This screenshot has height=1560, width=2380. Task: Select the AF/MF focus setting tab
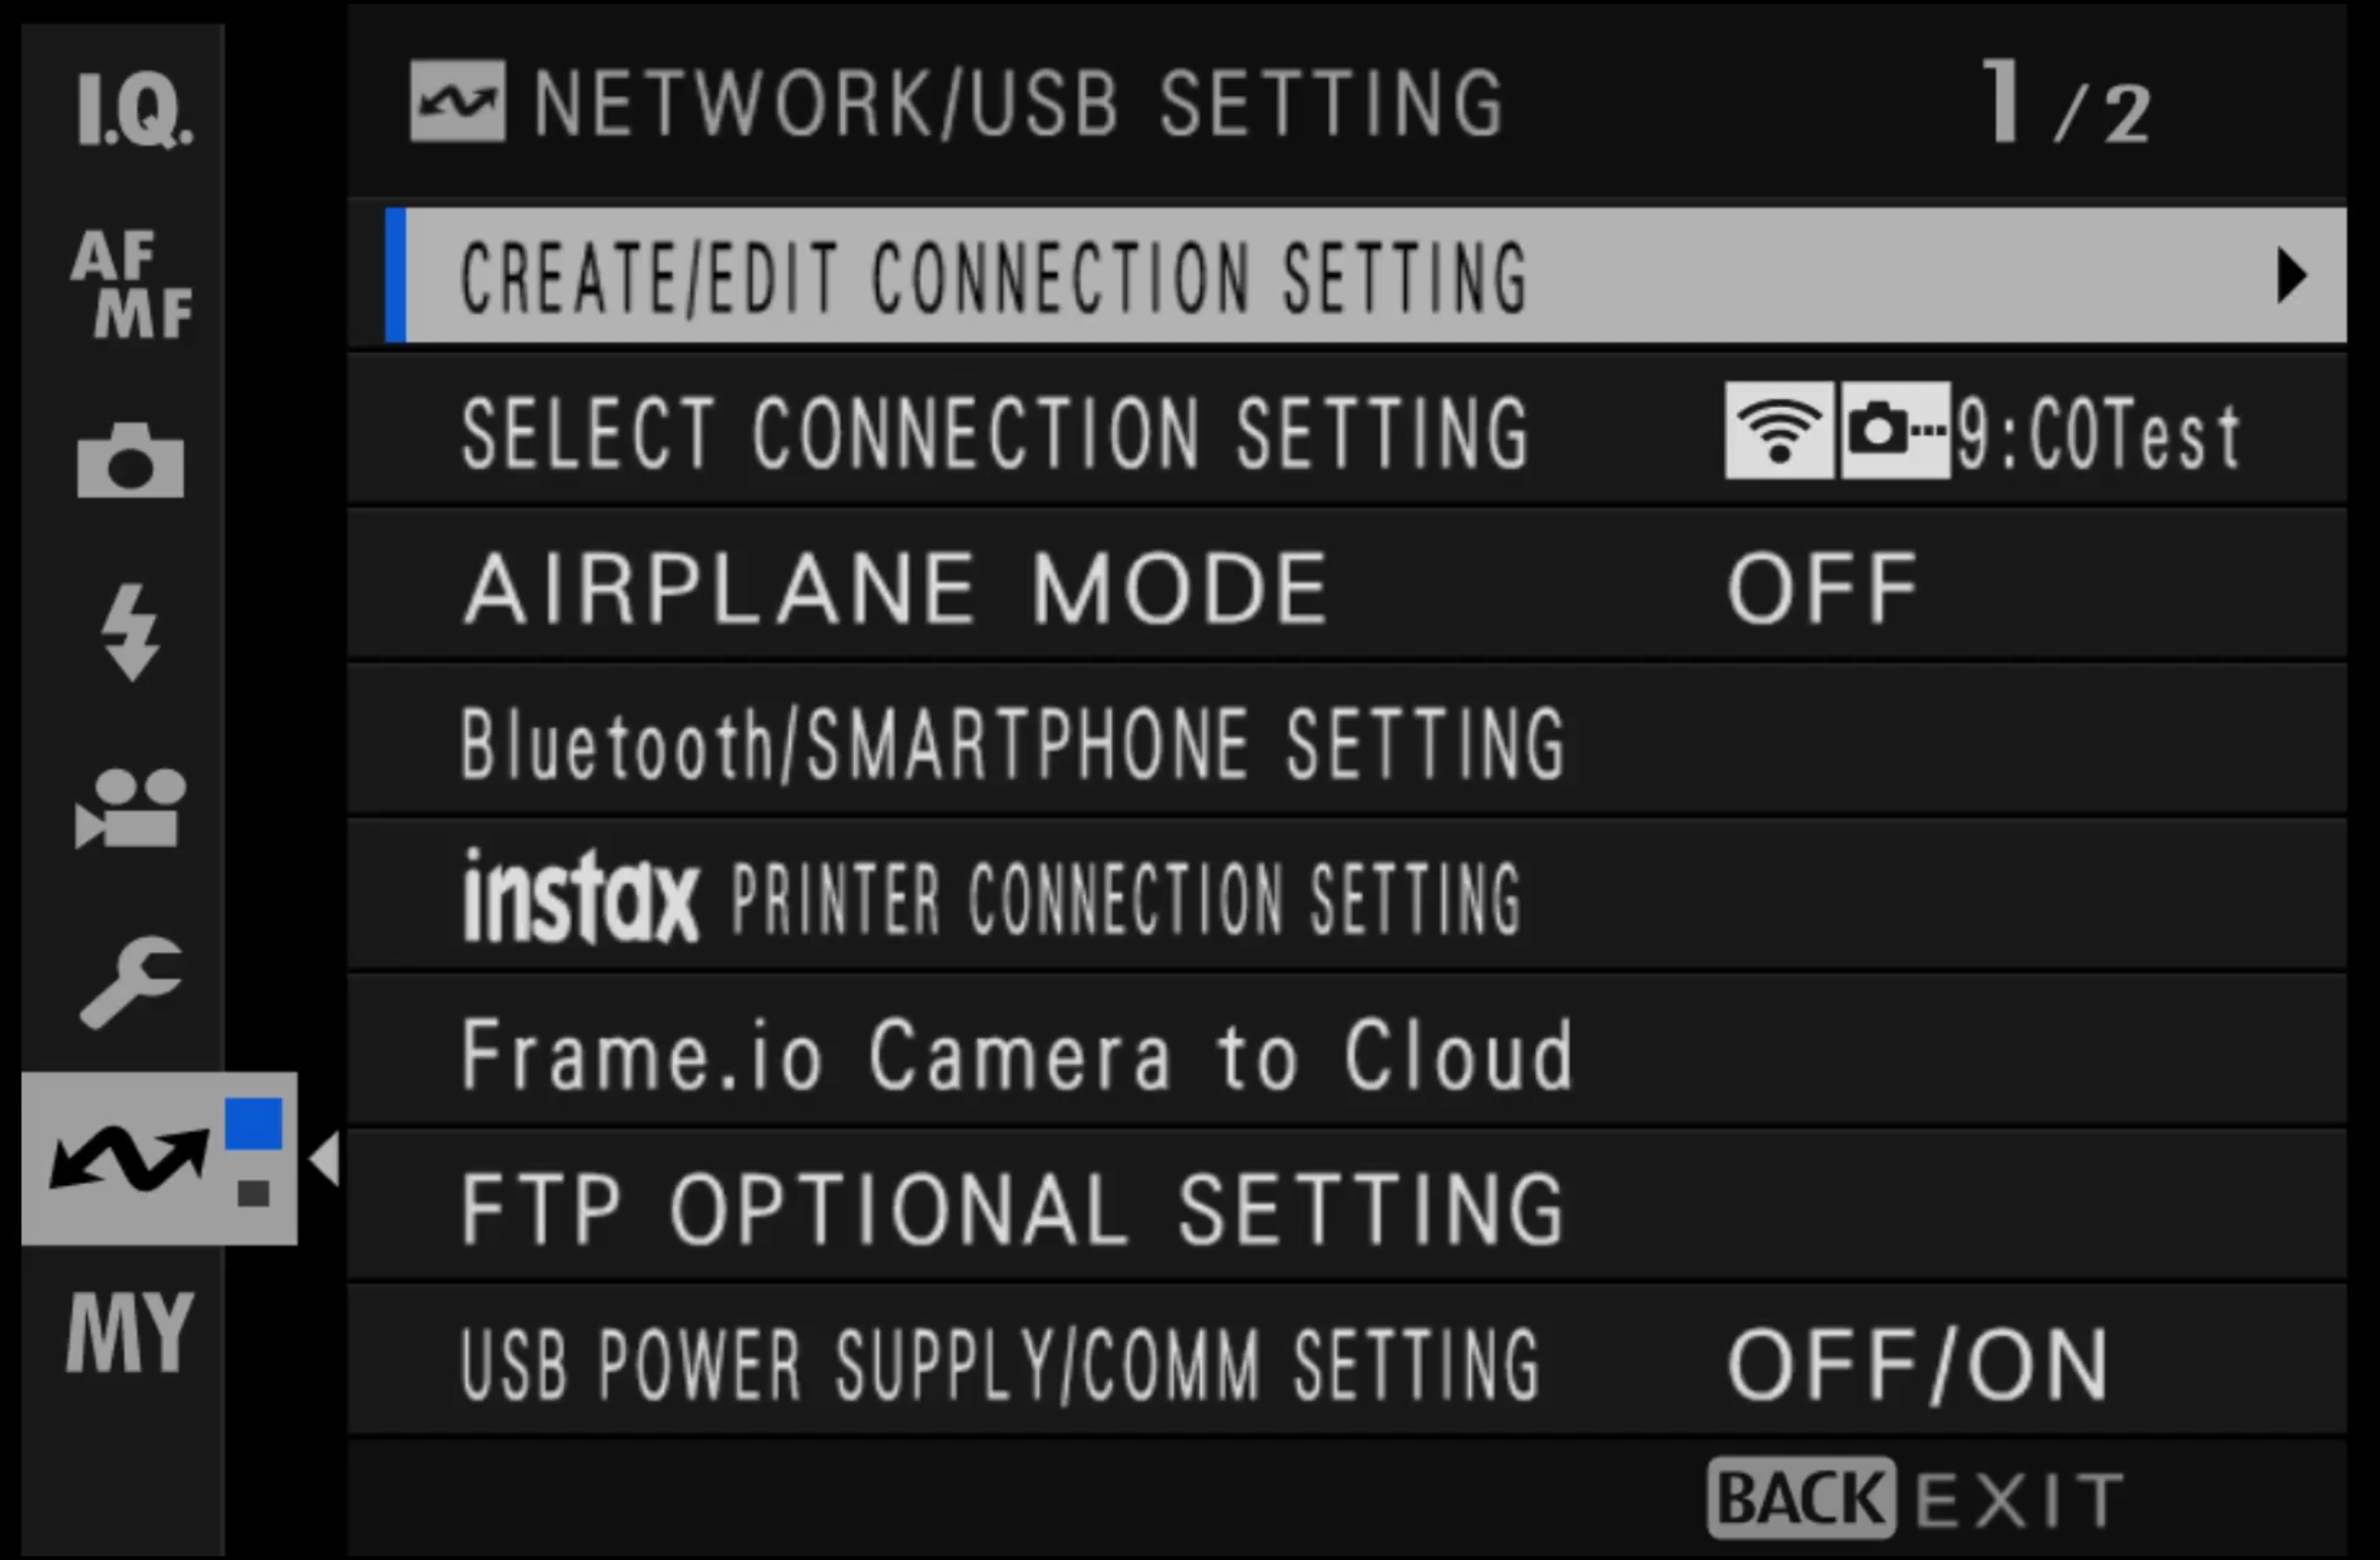point(131,284)
